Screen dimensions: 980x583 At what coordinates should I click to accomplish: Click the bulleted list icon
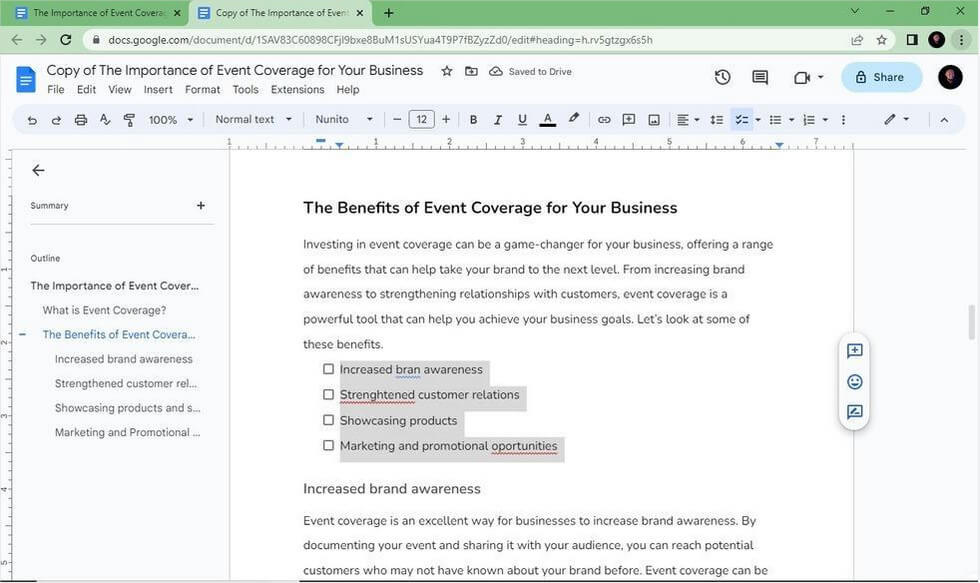coord(775,119)
